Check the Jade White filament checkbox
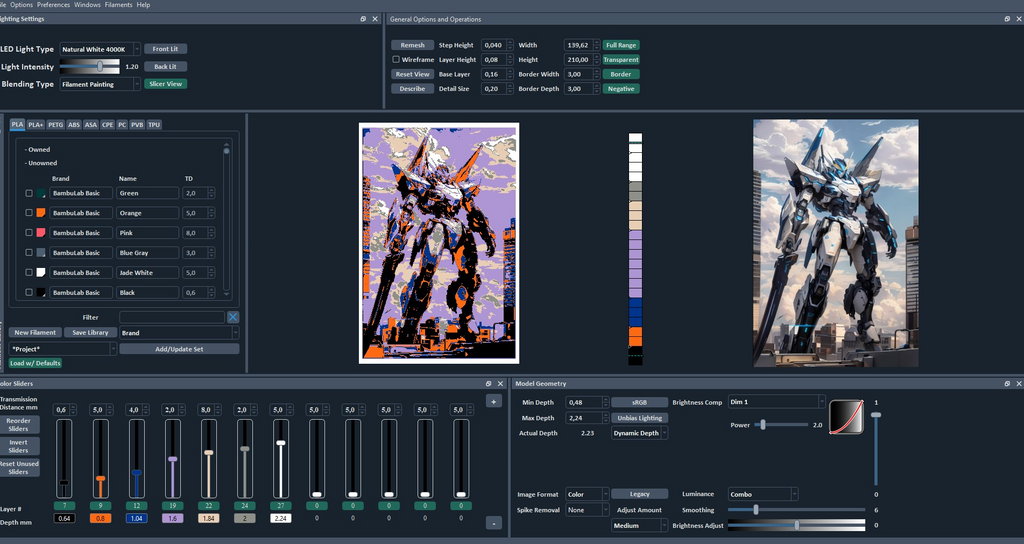Viewport: 1024px width, 544px height. [x=29, y=272]
